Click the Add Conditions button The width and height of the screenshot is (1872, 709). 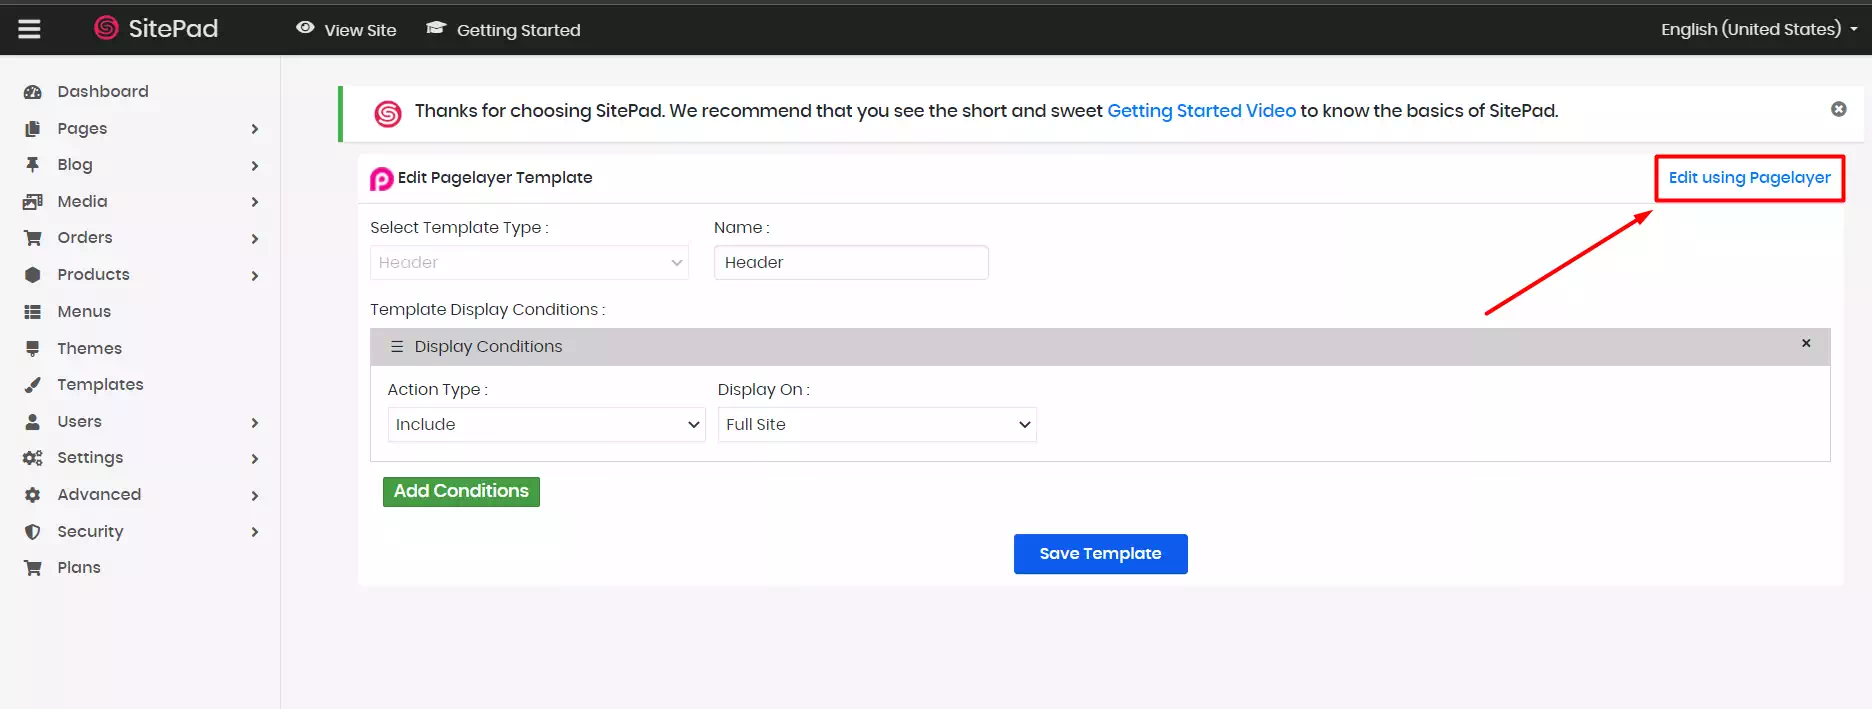coord(461,492)
